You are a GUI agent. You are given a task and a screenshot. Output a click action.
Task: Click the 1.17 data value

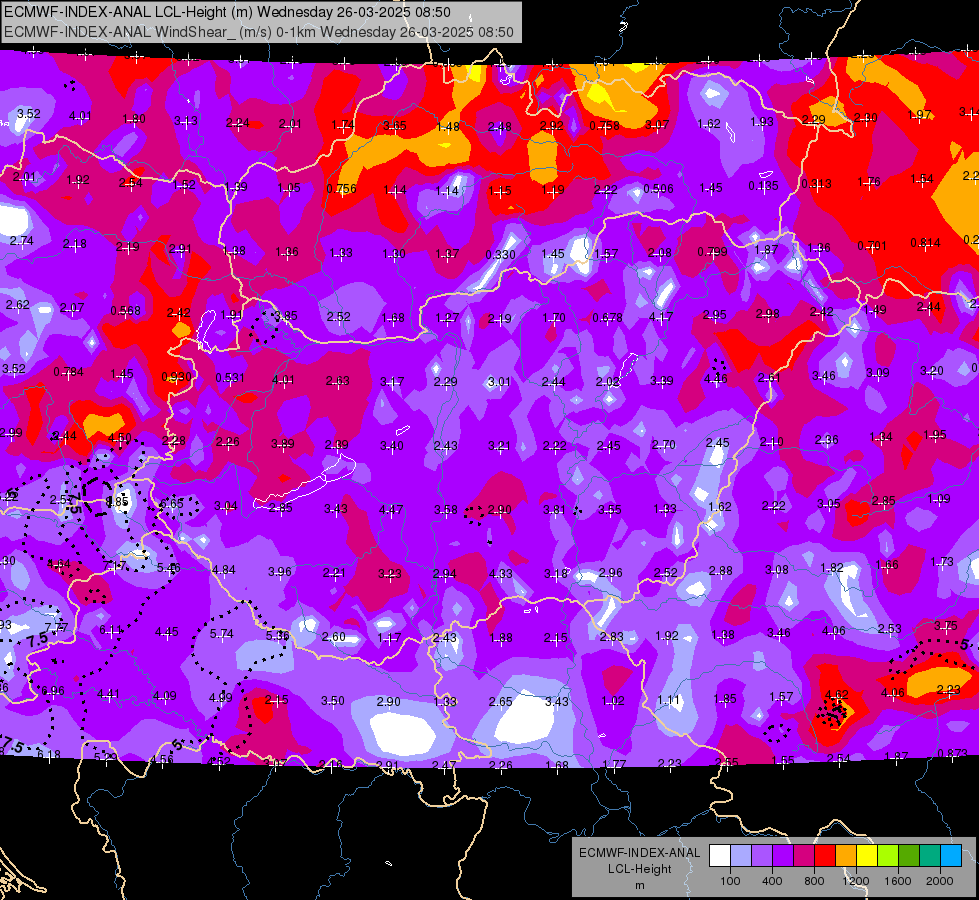389,638
